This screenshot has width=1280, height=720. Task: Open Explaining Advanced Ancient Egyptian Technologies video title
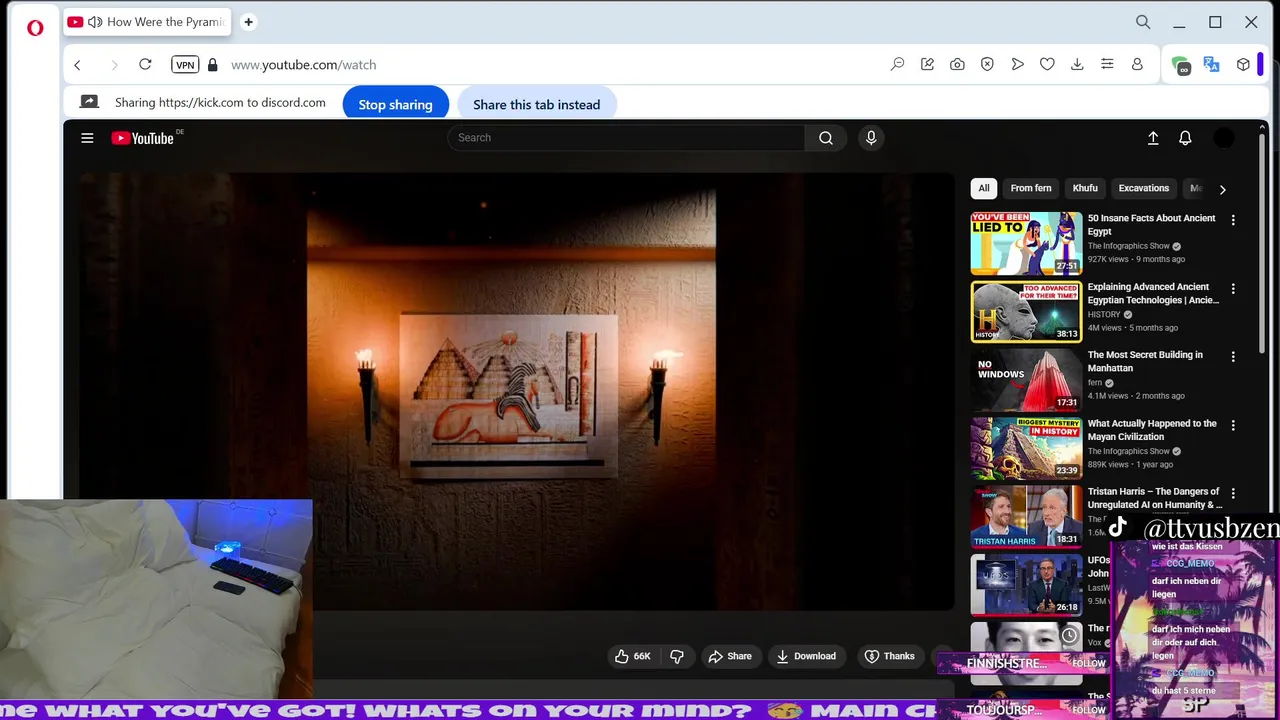pyautogui.click(x=1153, y=293)
